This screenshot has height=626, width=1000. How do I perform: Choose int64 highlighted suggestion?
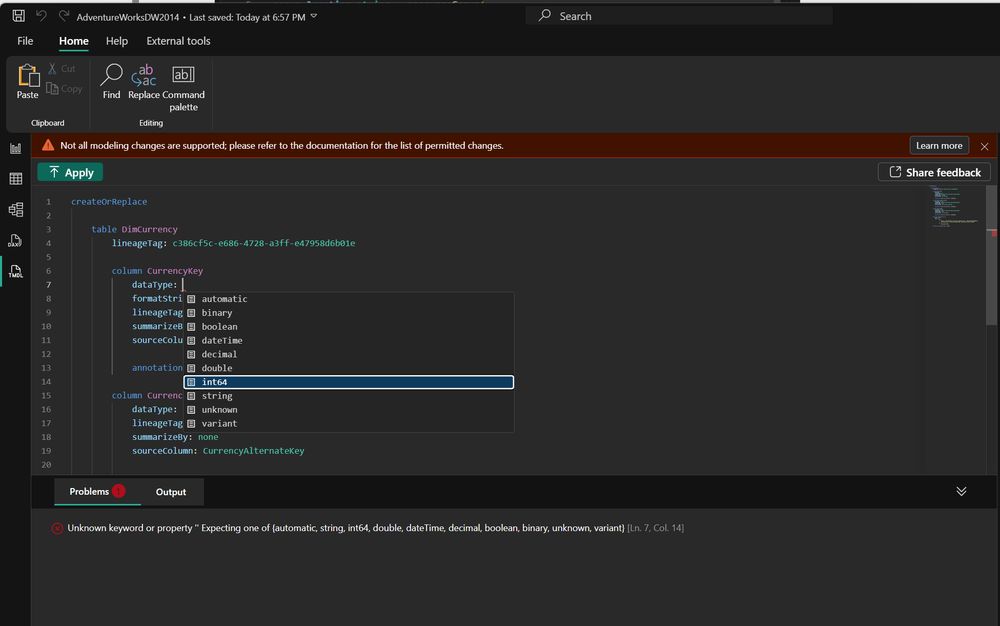348,382
